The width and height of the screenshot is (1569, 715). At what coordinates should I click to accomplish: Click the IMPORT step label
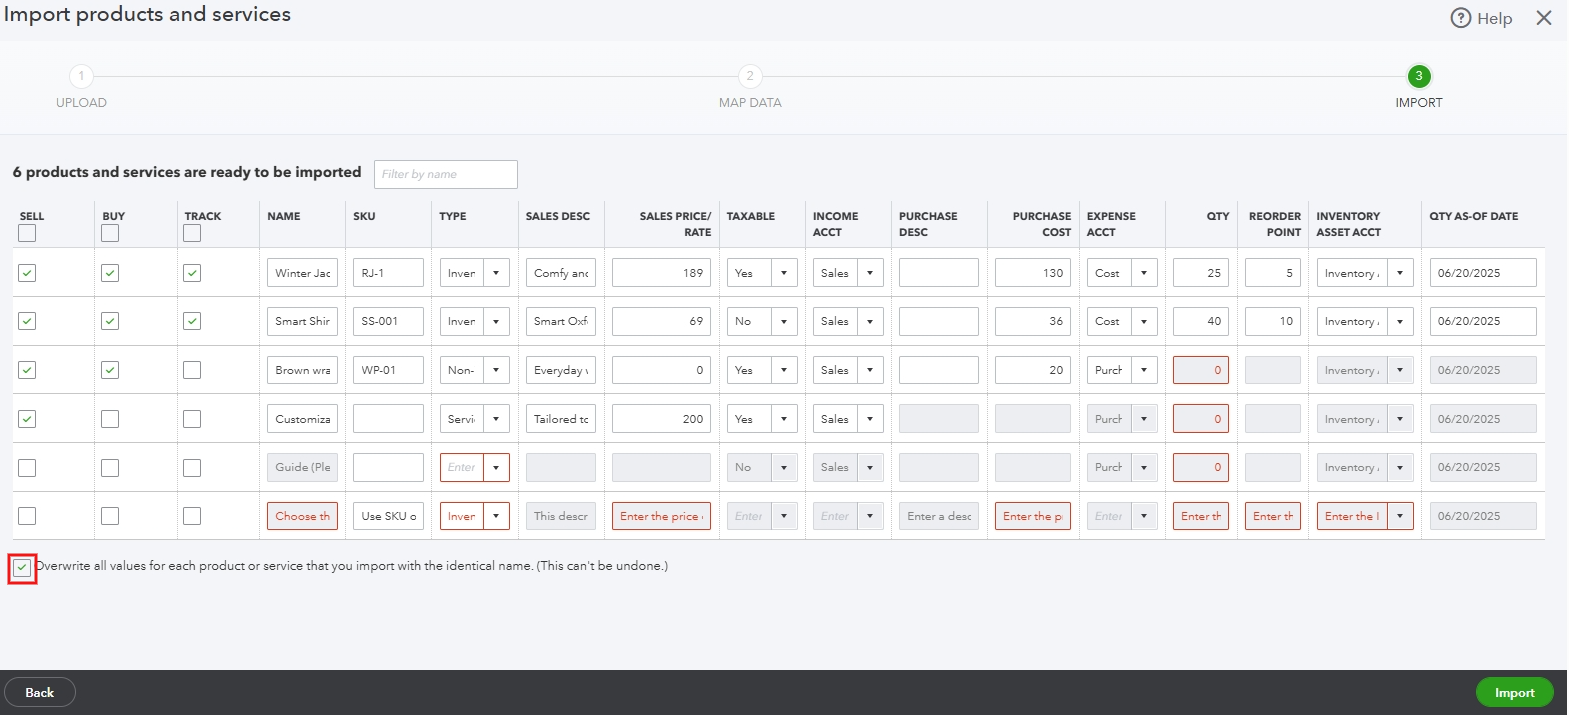tap(1419, 103)
